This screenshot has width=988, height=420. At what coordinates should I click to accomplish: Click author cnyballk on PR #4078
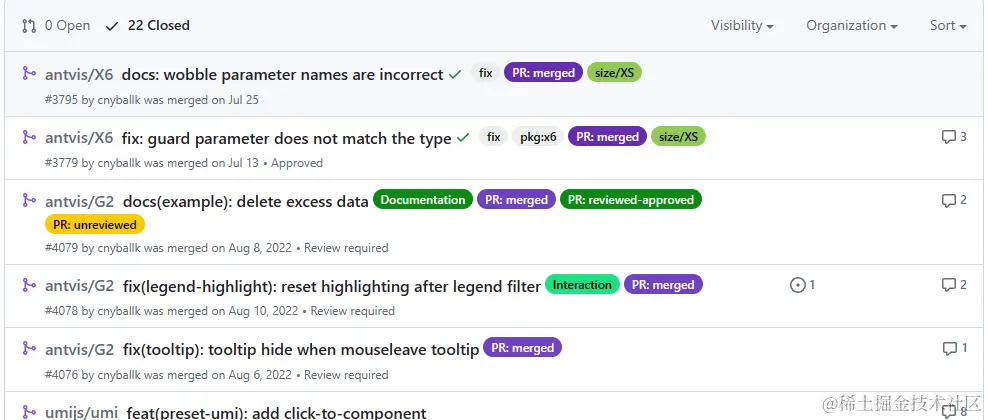119,311
